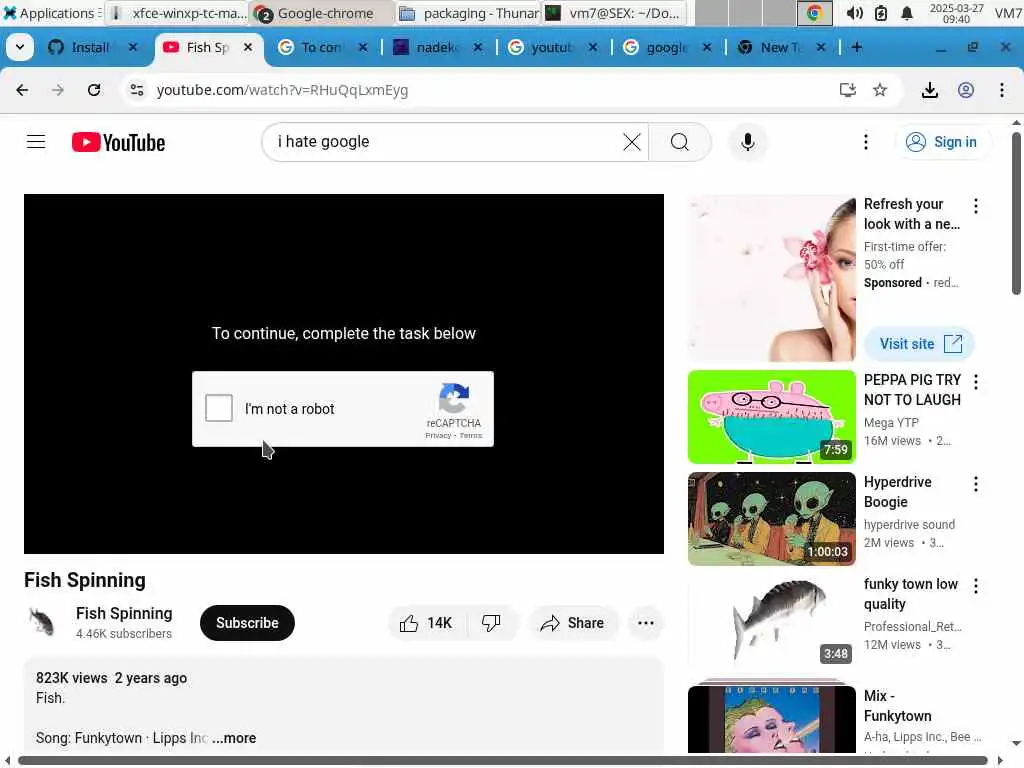Switch to the New Tab tab
This screenshot has width=1024, height=768.
click(780, 47)
